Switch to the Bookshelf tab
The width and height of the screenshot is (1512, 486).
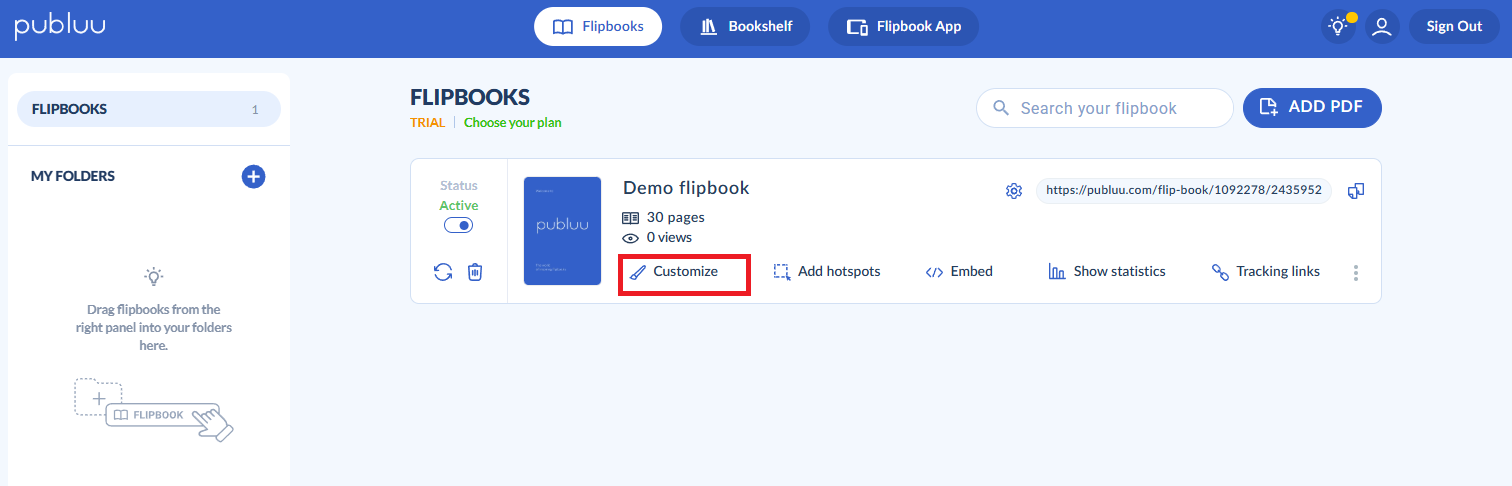point(745,27)
